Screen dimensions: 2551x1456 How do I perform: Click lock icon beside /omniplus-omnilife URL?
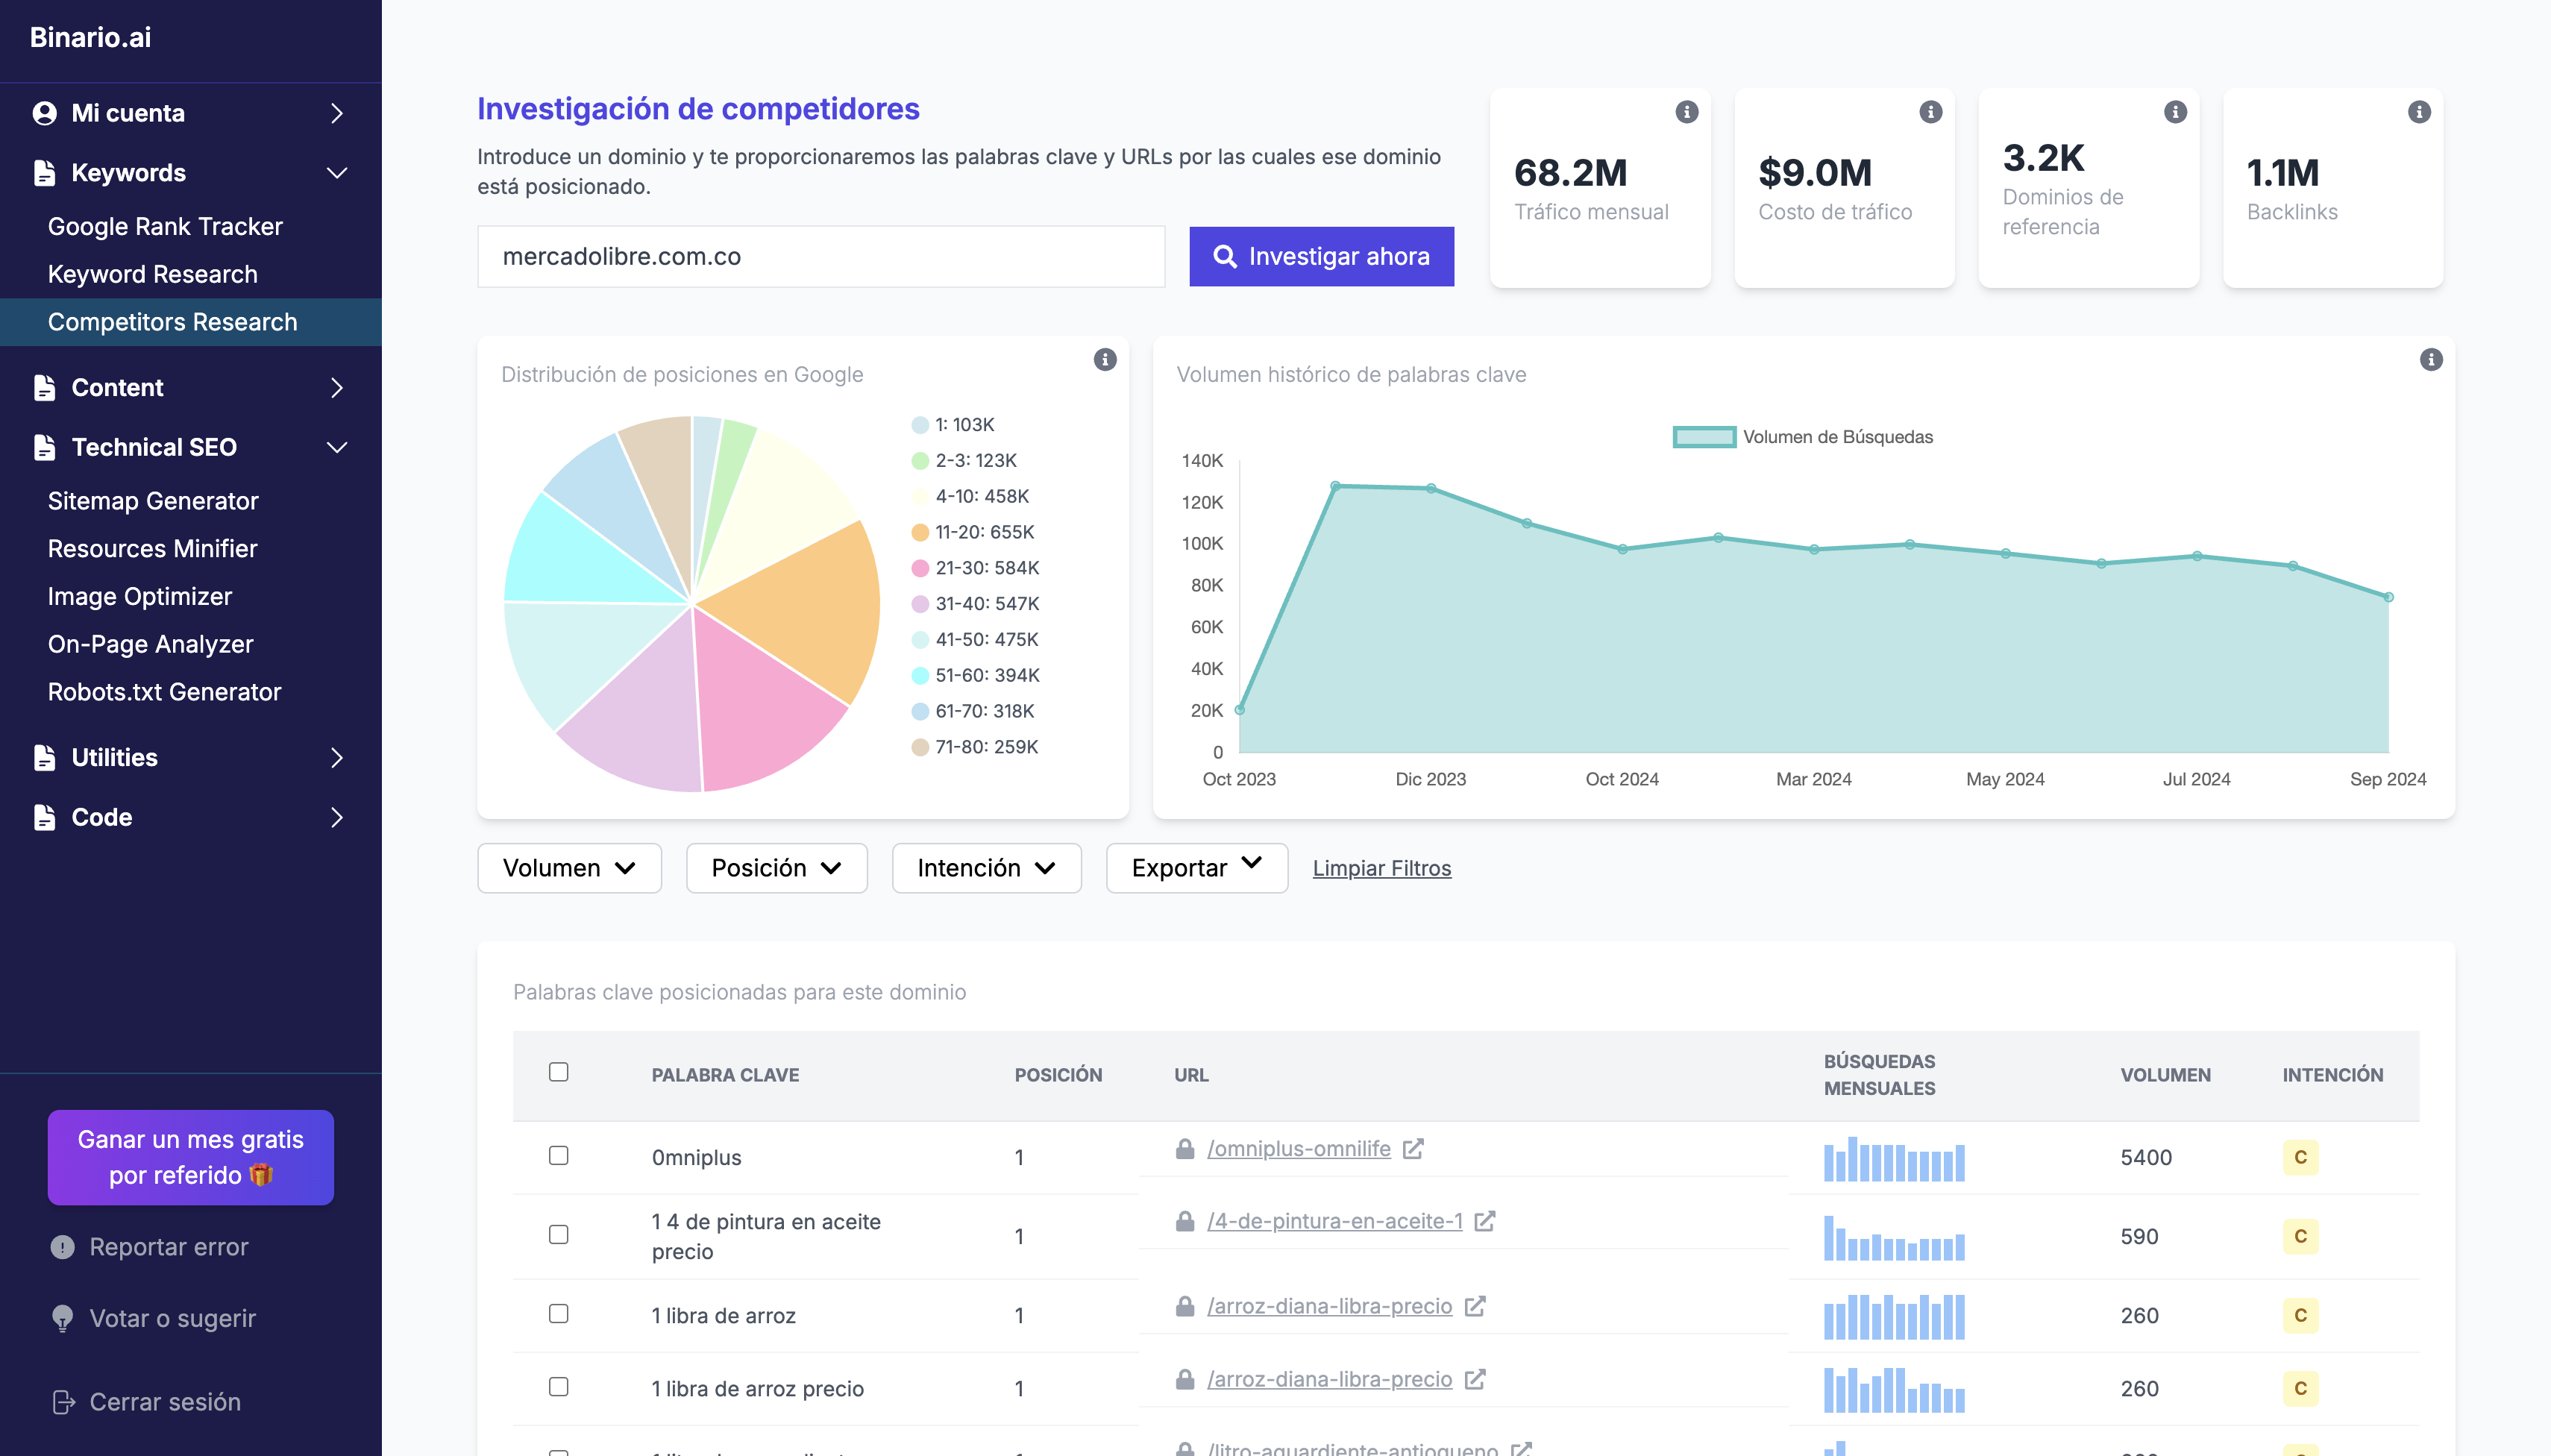point(1184,1149)
